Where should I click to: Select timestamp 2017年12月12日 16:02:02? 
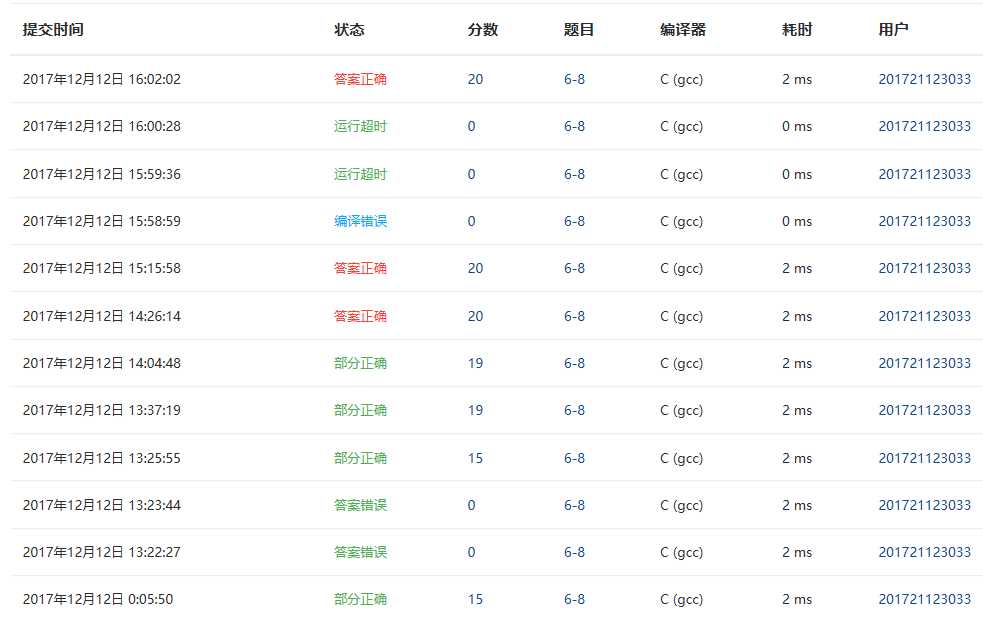point(102,79)
